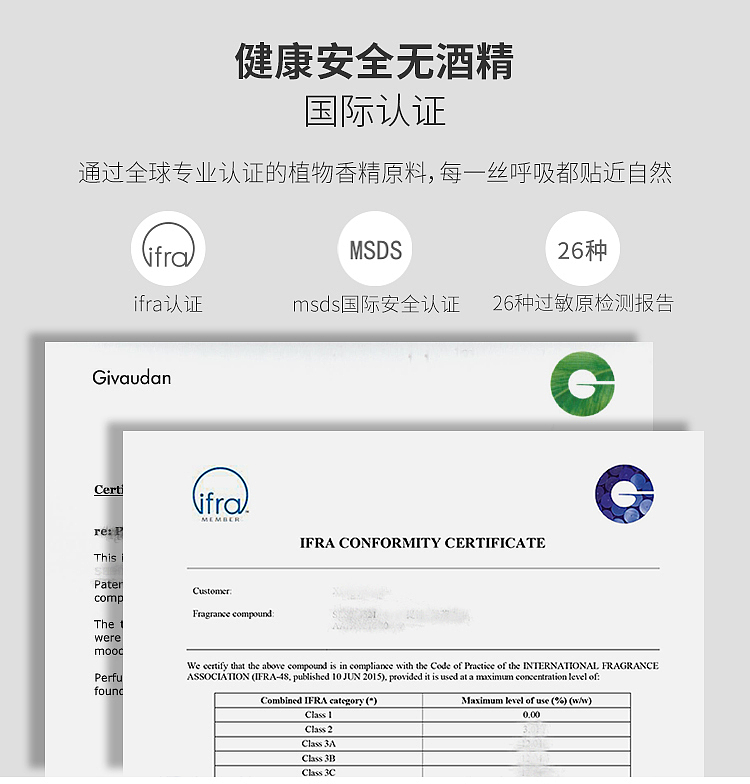This screenshot has width=750, height=784.
Task: Click the label msds国际安全认证
Action: click(376, 304)
